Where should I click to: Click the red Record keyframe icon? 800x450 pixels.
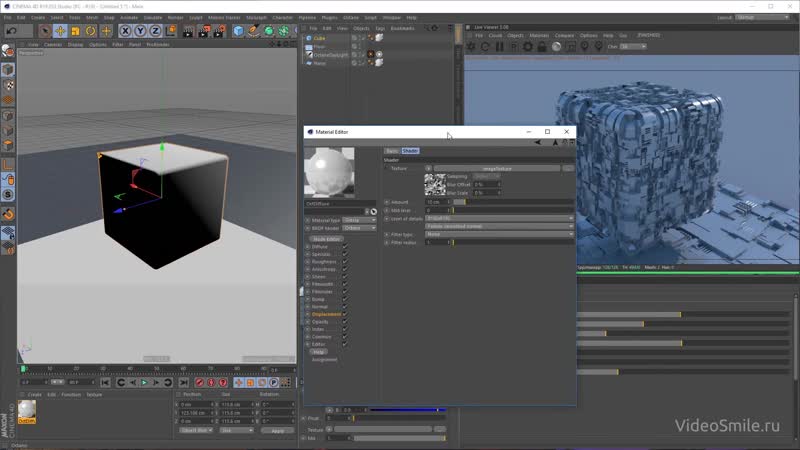pyautogui.click(x=199, y=382)
